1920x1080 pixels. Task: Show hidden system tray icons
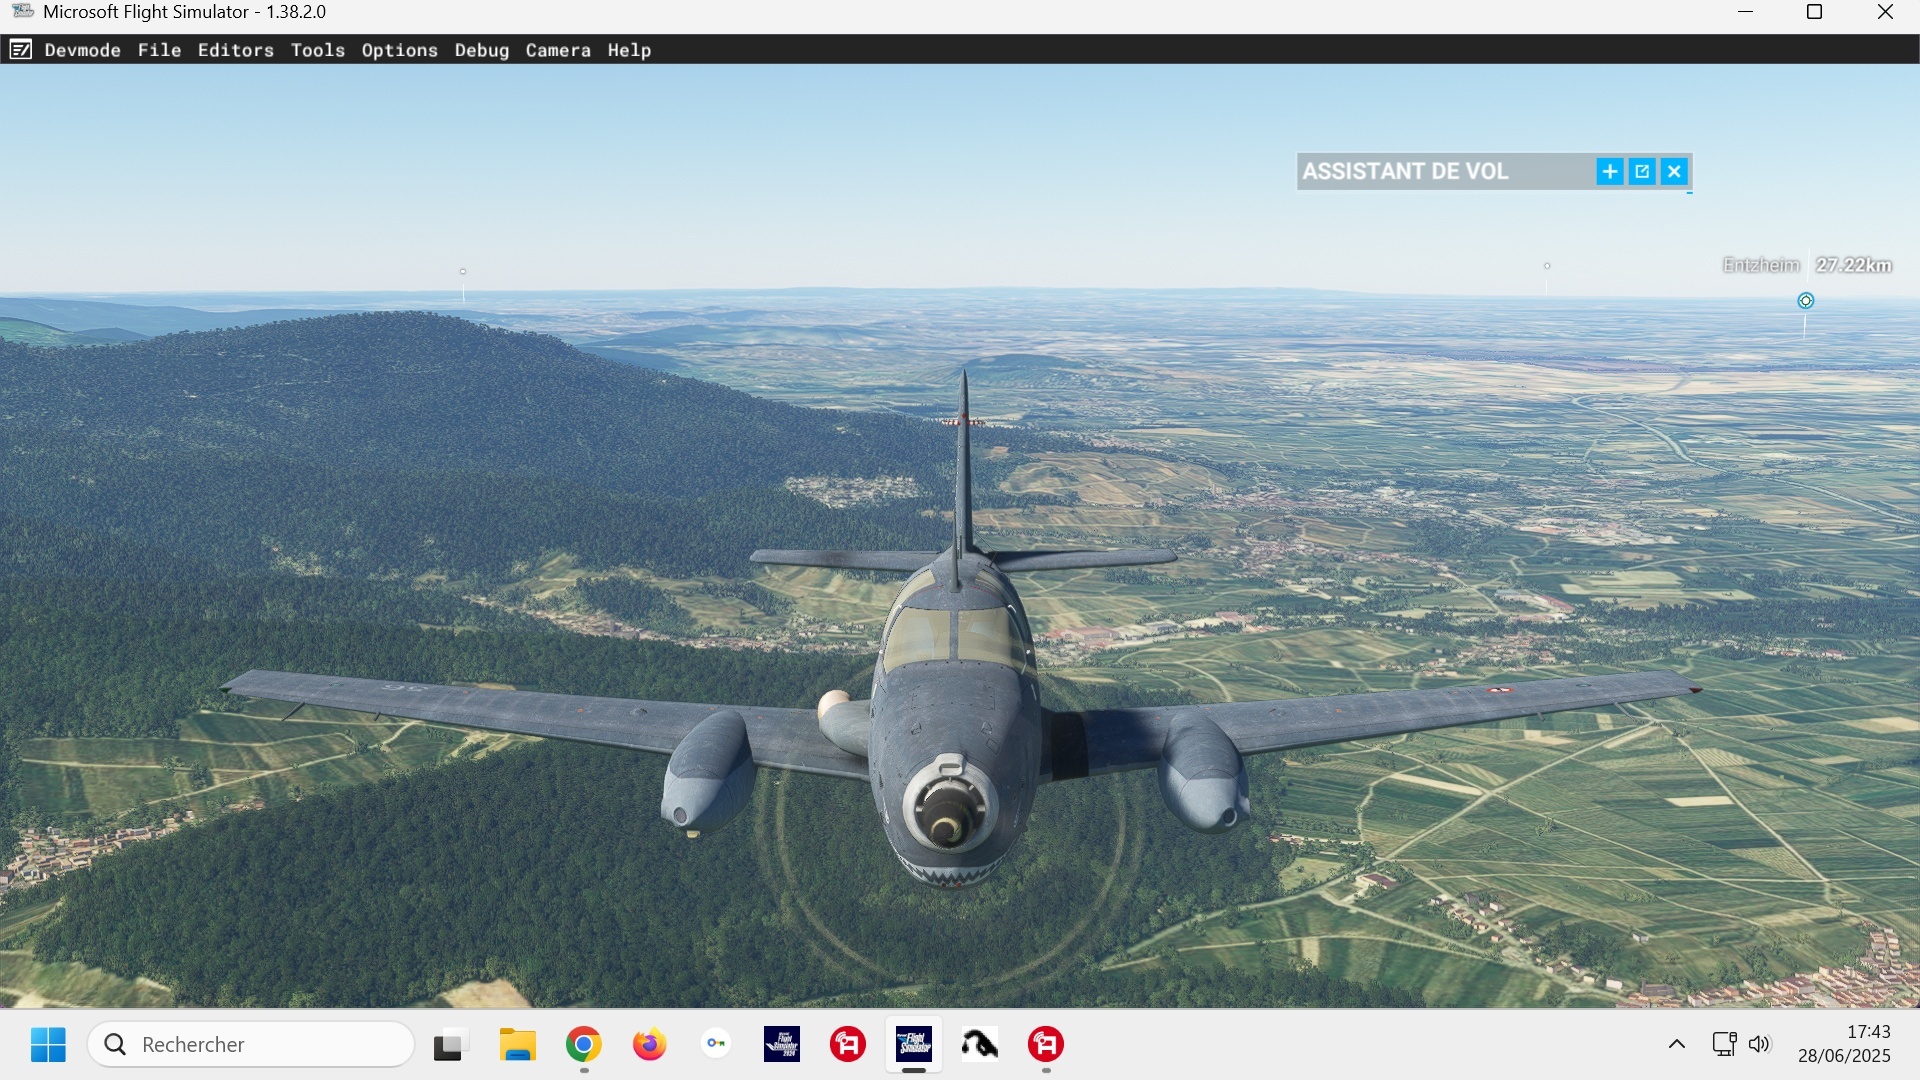point(1677,1045)
